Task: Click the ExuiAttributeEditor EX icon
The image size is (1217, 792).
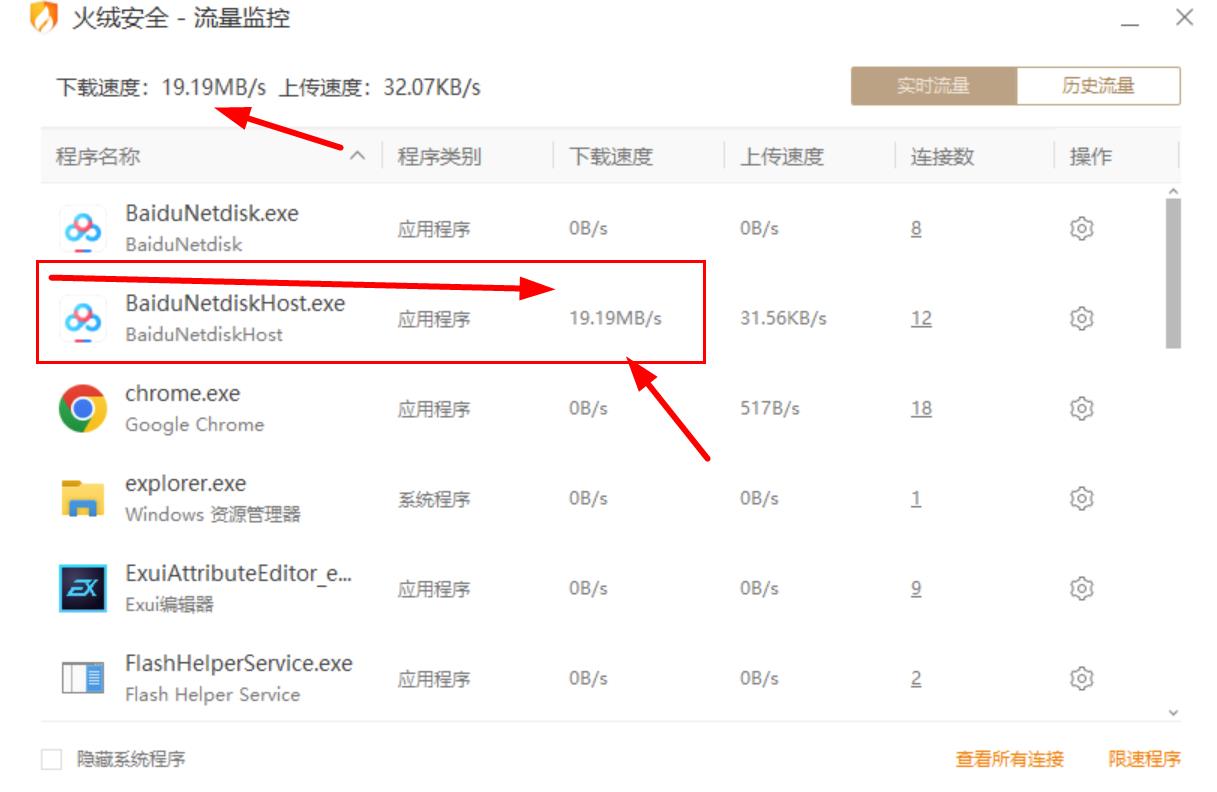Action: [83, 588]
